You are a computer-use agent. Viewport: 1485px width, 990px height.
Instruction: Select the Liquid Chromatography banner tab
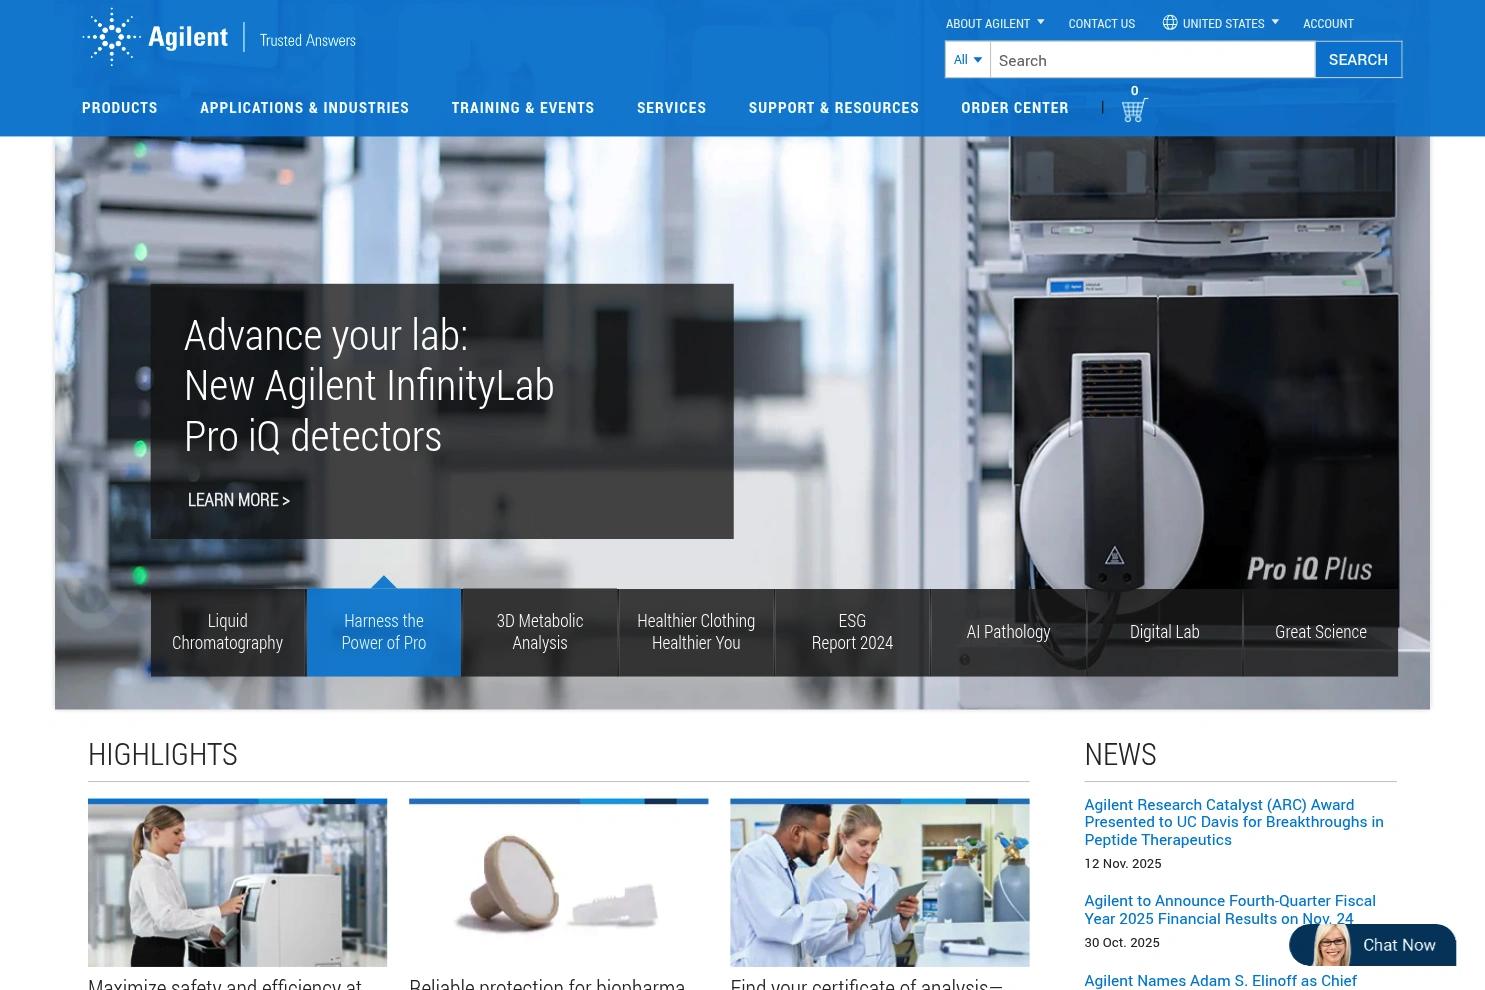coord(228,632)
